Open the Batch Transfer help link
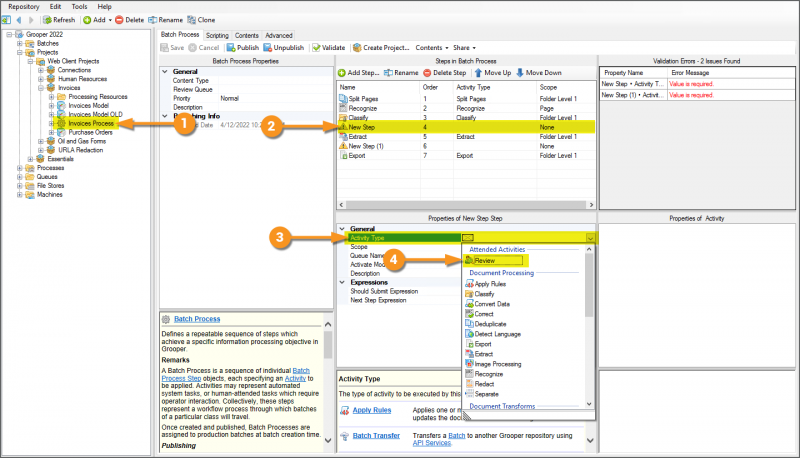800x458 pixels. point(376,436)
